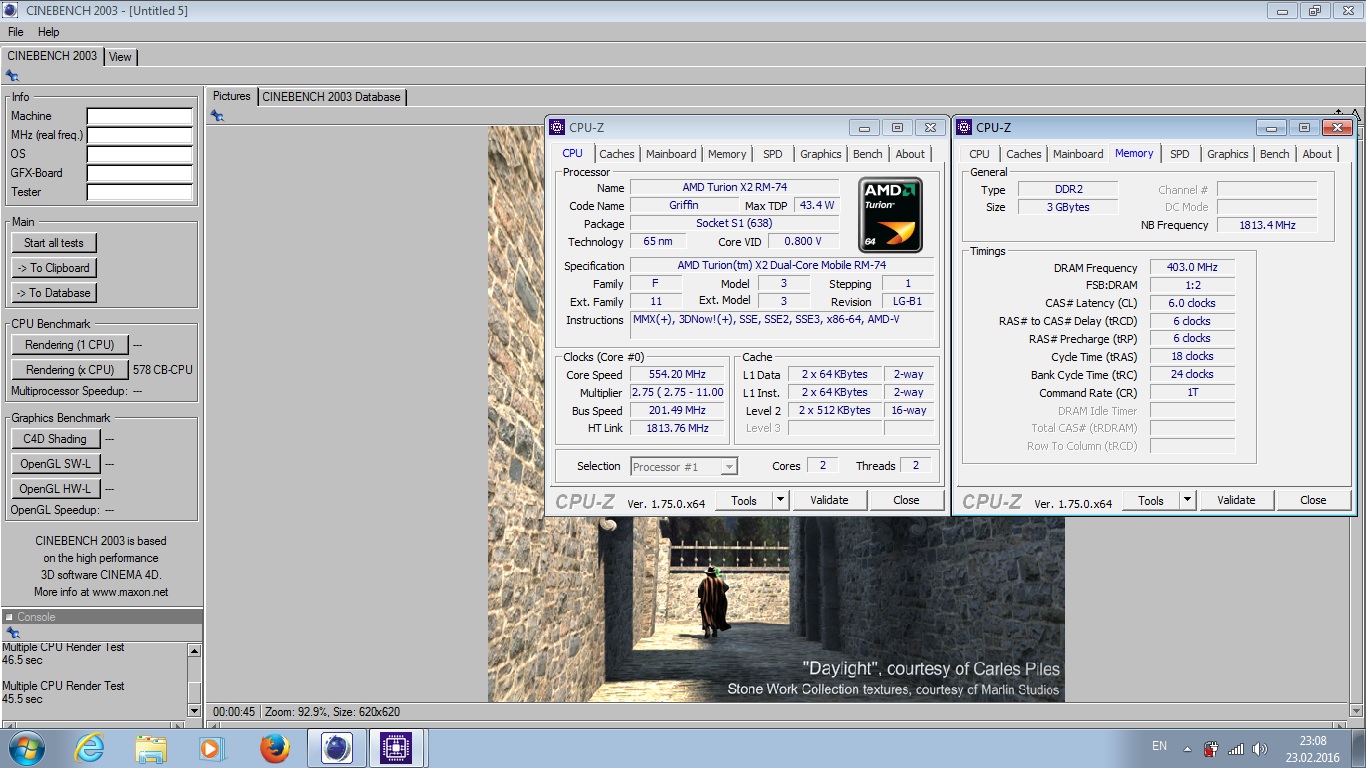
Task: Minimize the left CPU-Z window
Action: 864,128
